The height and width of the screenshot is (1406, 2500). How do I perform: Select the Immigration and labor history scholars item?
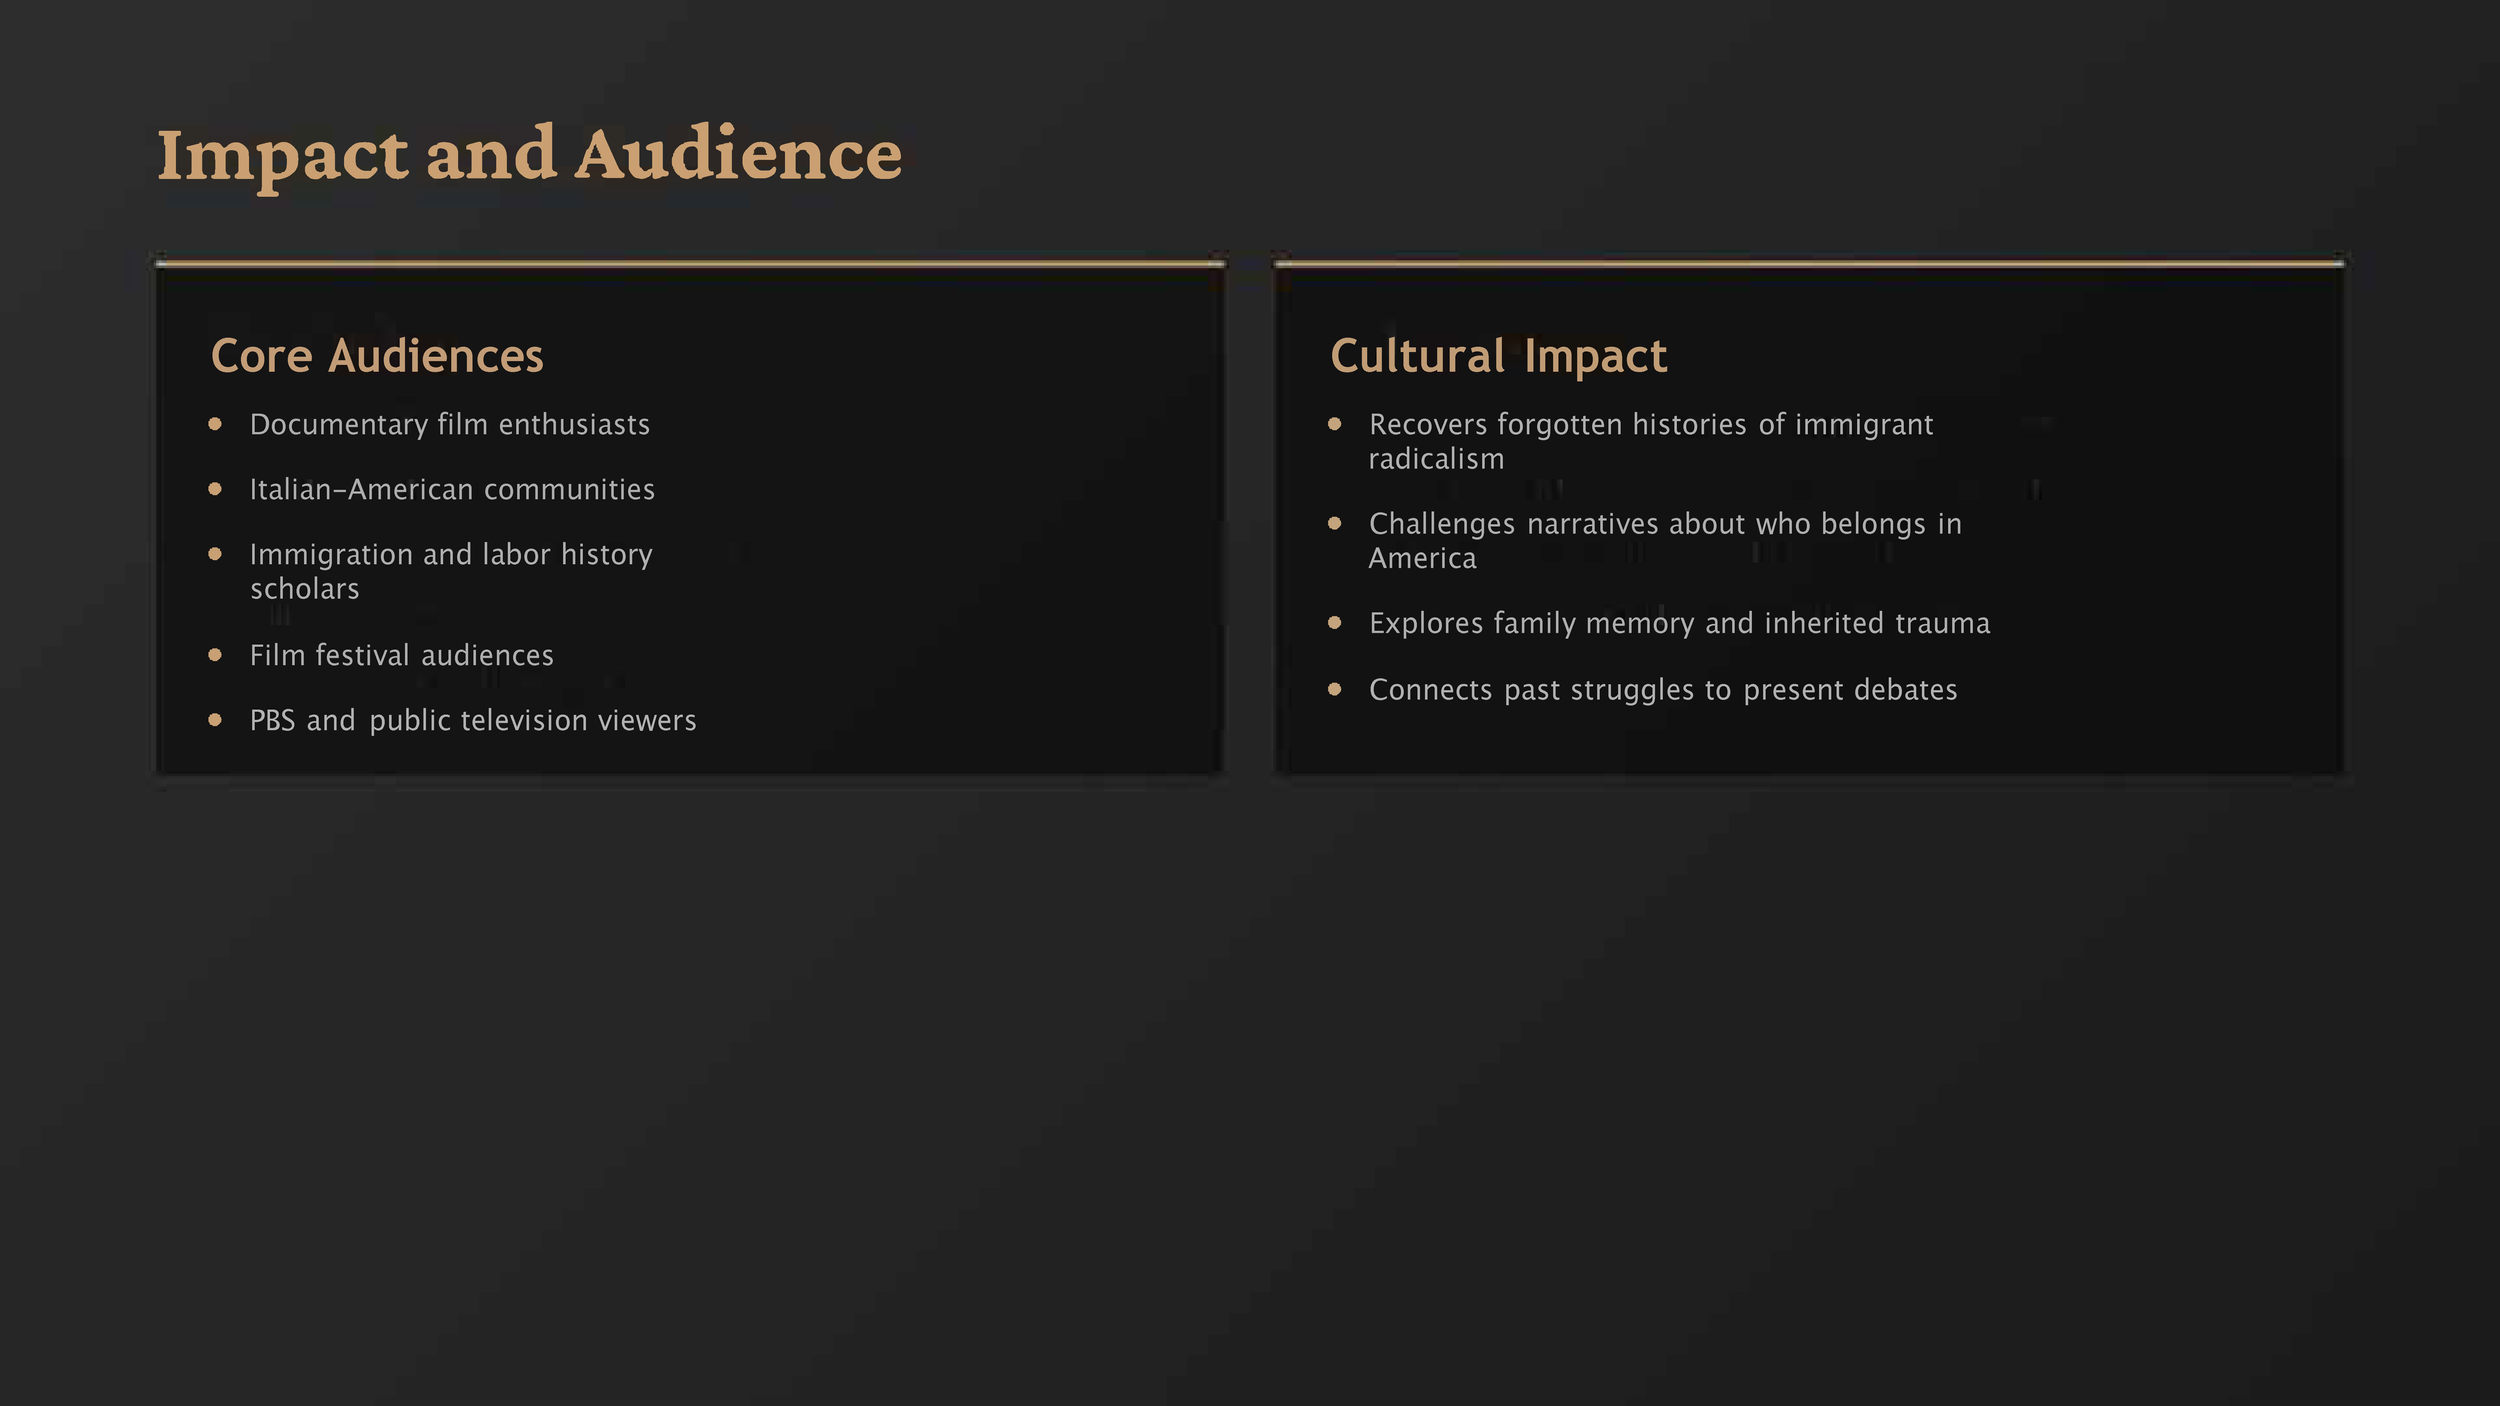click(x=452, y=570)
